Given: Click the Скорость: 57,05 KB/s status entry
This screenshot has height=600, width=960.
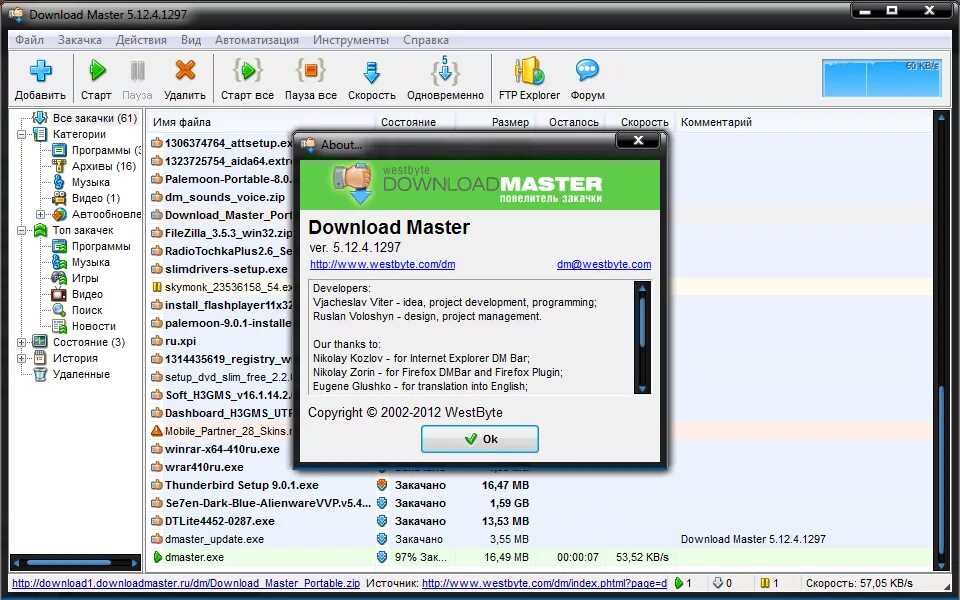Looking at the screenshot, I should coord(859,583).
